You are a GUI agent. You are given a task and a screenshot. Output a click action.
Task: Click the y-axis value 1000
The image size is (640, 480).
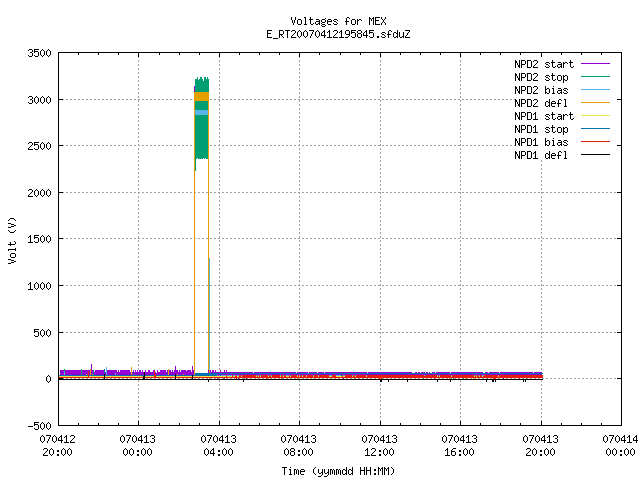click(40, 286)
